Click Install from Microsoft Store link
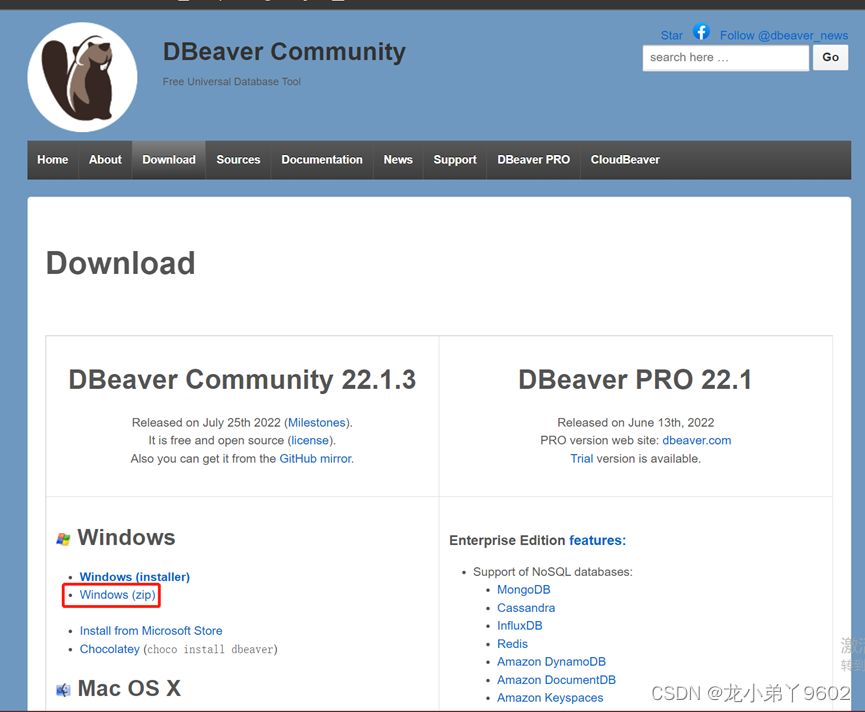The image size is (865, 712). pos(151,631)
